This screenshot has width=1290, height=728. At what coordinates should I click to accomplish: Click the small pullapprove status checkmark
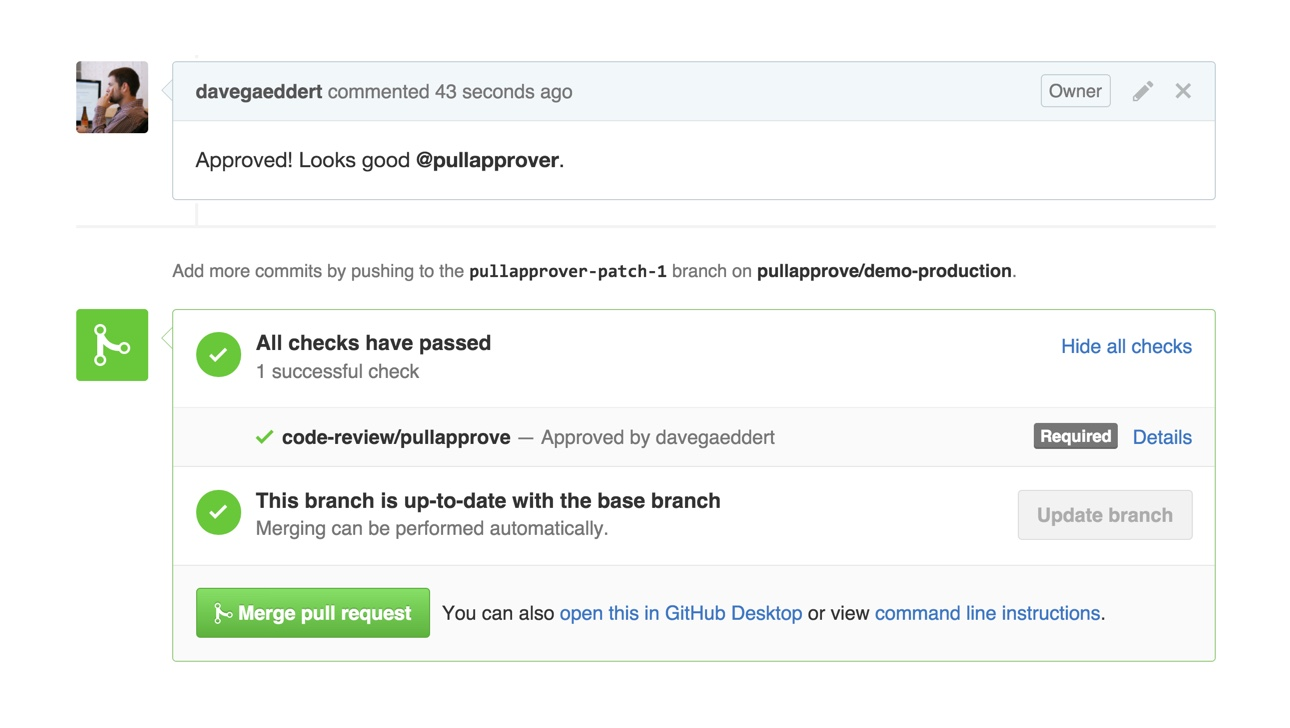pyautogui.click(x=264, y=437)
